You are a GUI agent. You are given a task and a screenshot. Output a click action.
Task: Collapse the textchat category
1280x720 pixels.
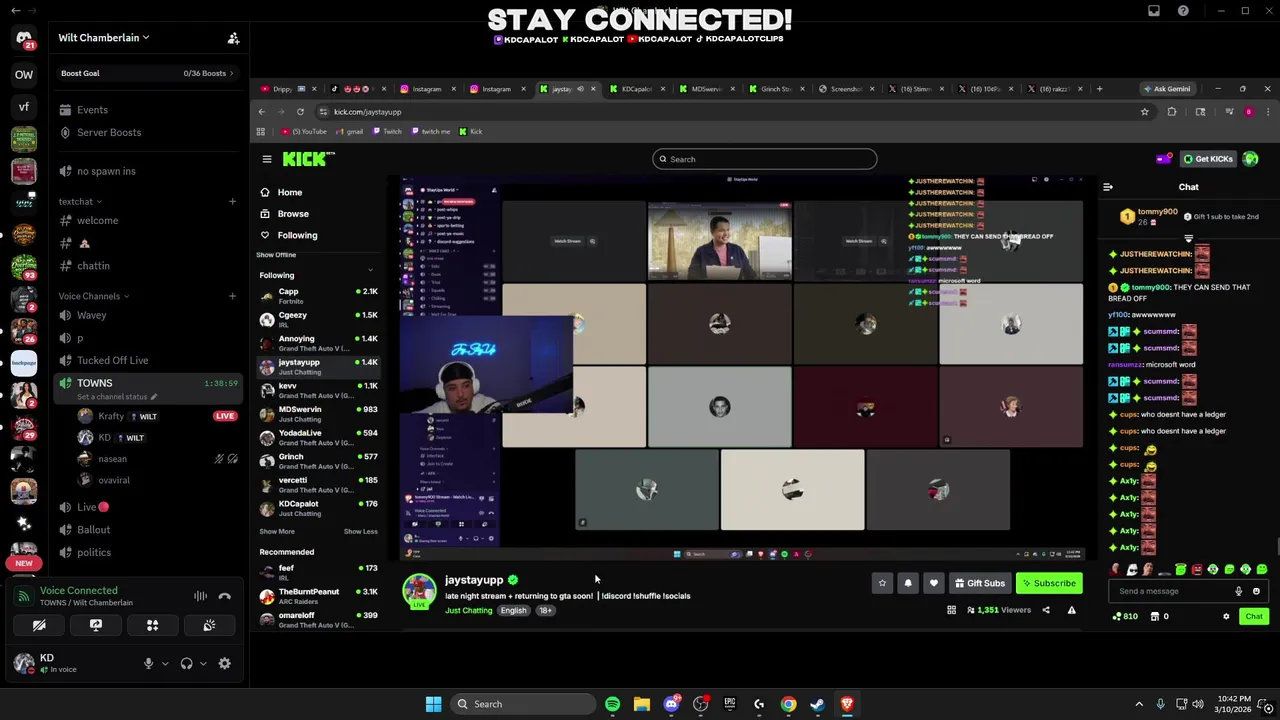point(80,202)
